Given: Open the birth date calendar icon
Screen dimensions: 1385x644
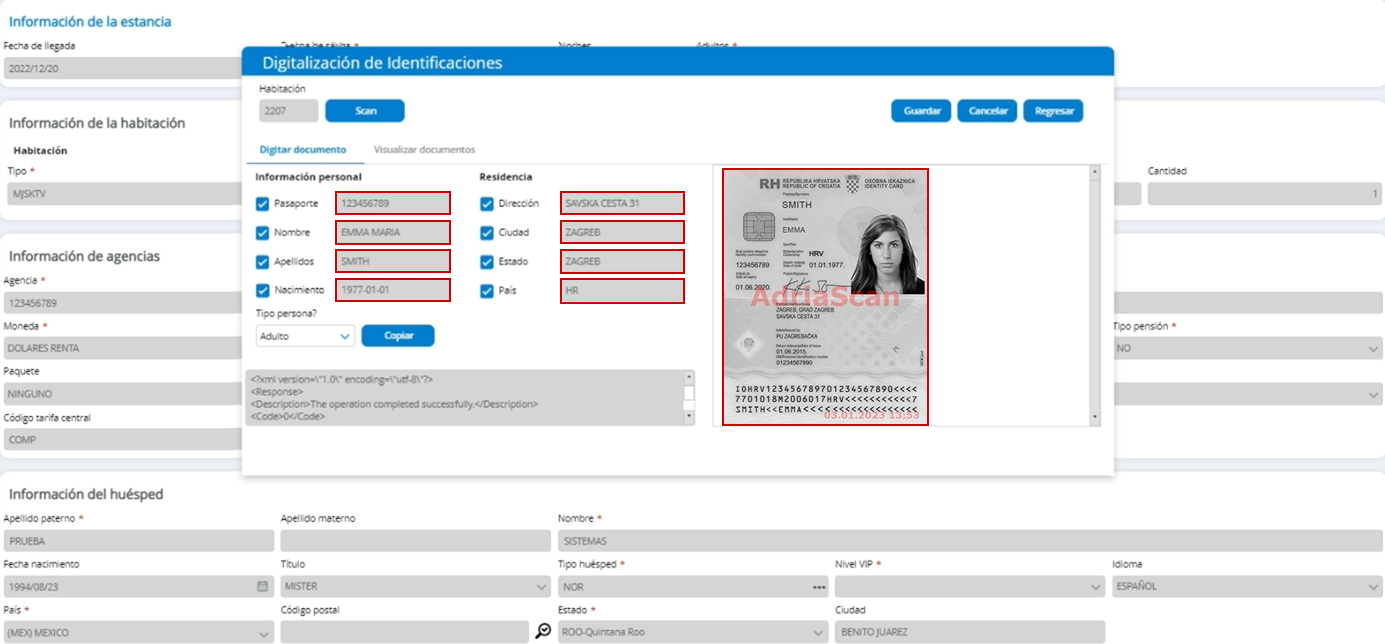Looking at the screenshot, I should pos(262,586).
